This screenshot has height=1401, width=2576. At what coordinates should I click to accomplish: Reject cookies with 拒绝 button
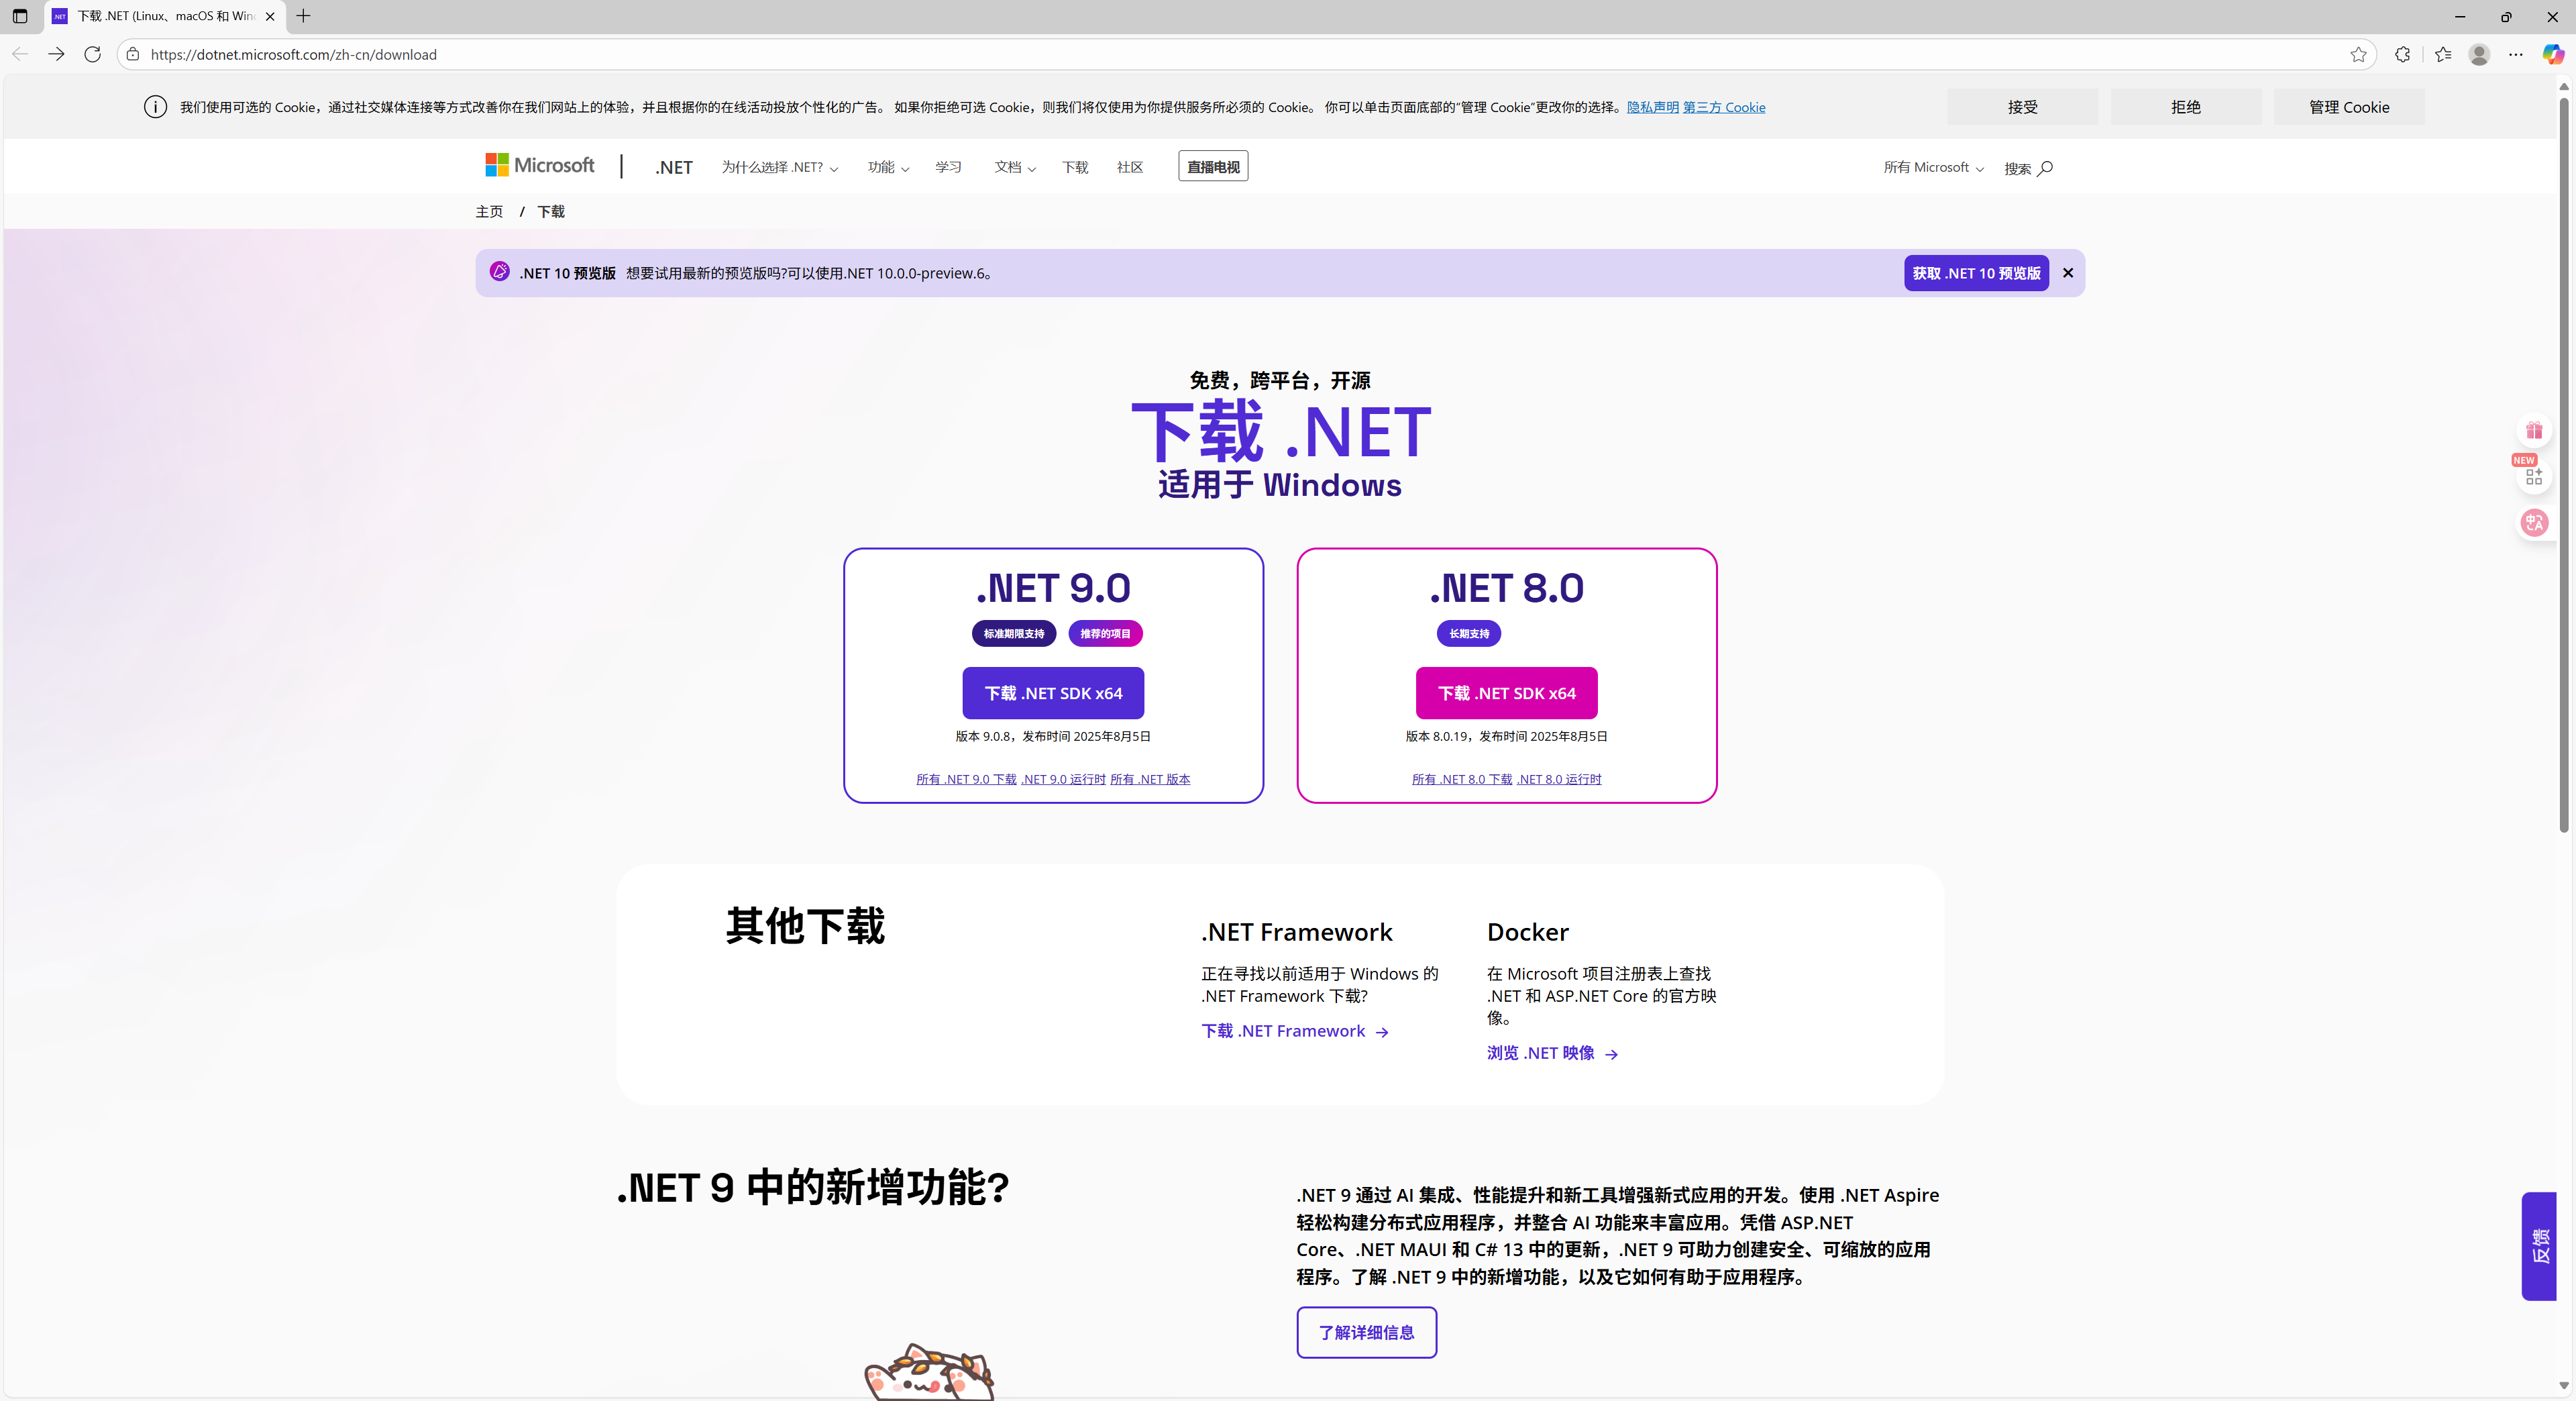(x=2186, y=107)
